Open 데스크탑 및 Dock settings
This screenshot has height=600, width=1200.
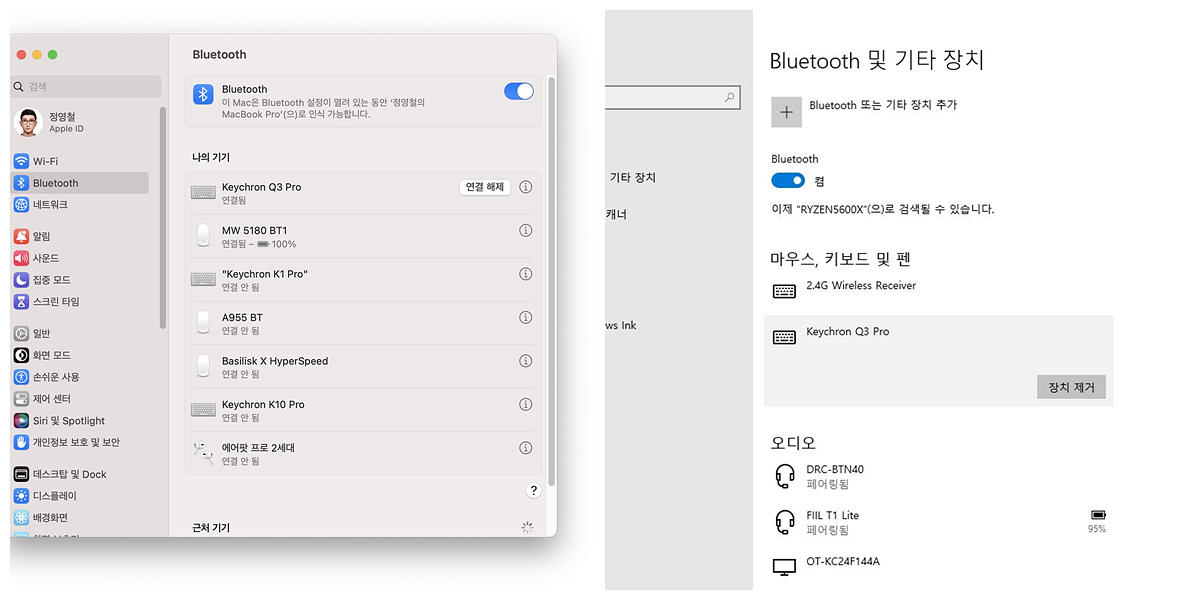click(80, 474)
